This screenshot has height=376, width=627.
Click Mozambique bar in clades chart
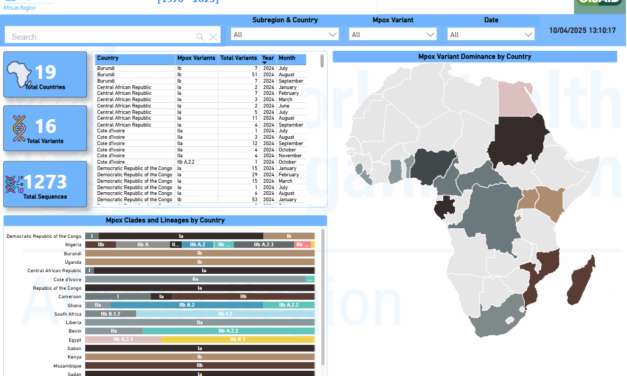pyautogui.click(x=200, y=366)
